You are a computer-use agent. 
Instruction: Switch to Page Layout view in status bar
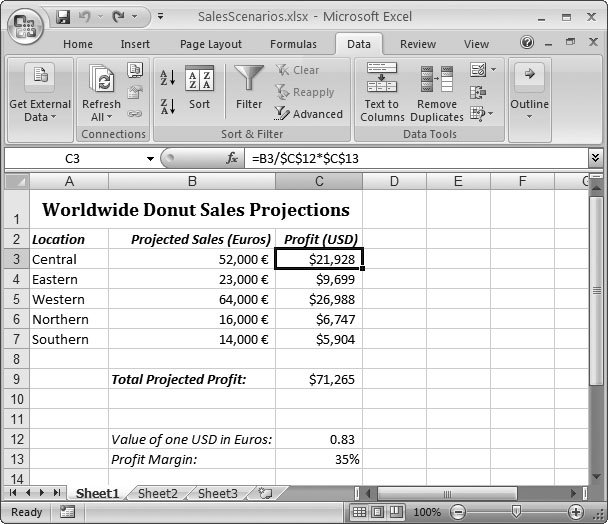pos(379,512)
